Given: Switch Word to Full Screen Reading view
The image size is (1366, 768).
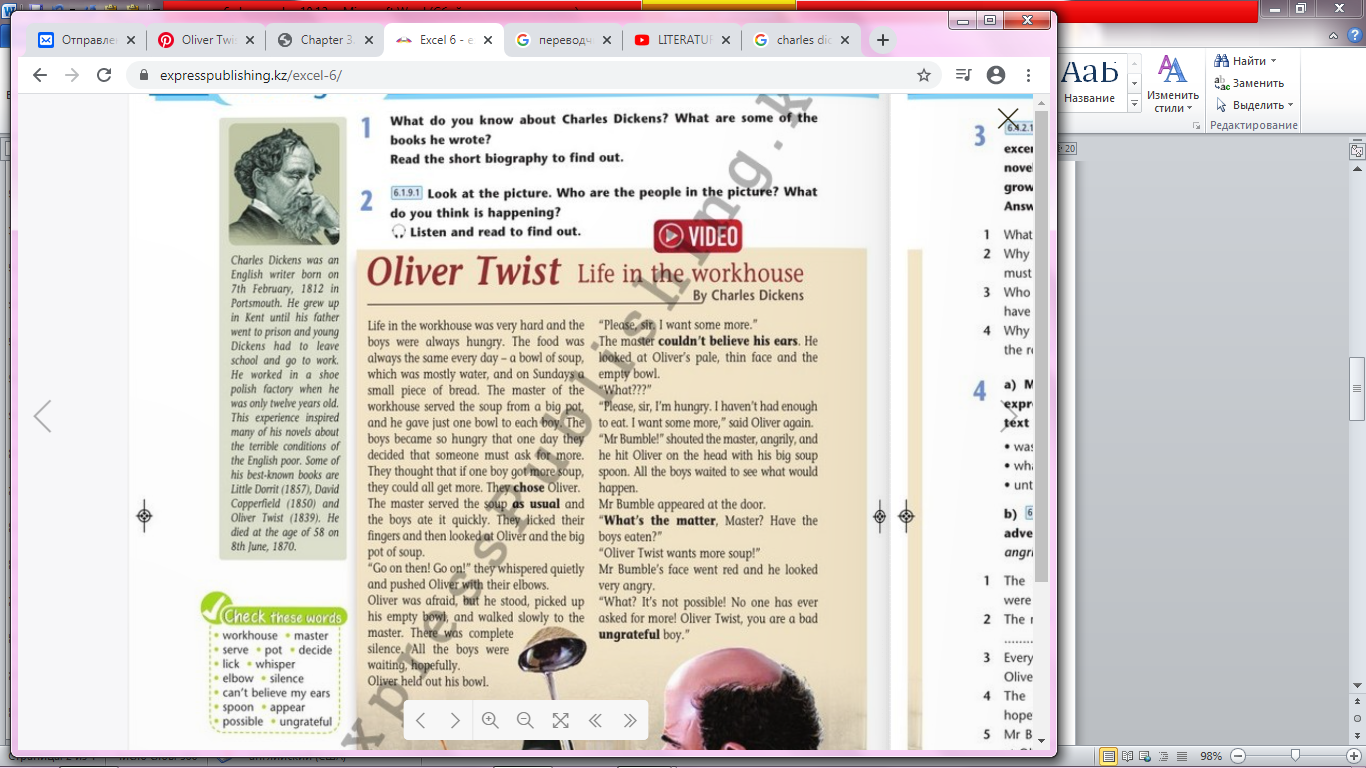Looking at the screenshot, I should pos(1128,756).
